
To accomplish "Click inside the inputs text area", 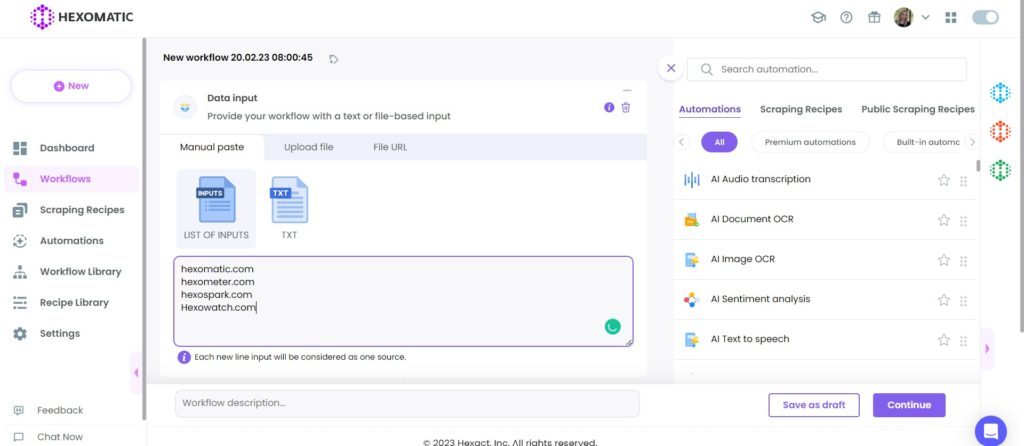I will point(403,301).
